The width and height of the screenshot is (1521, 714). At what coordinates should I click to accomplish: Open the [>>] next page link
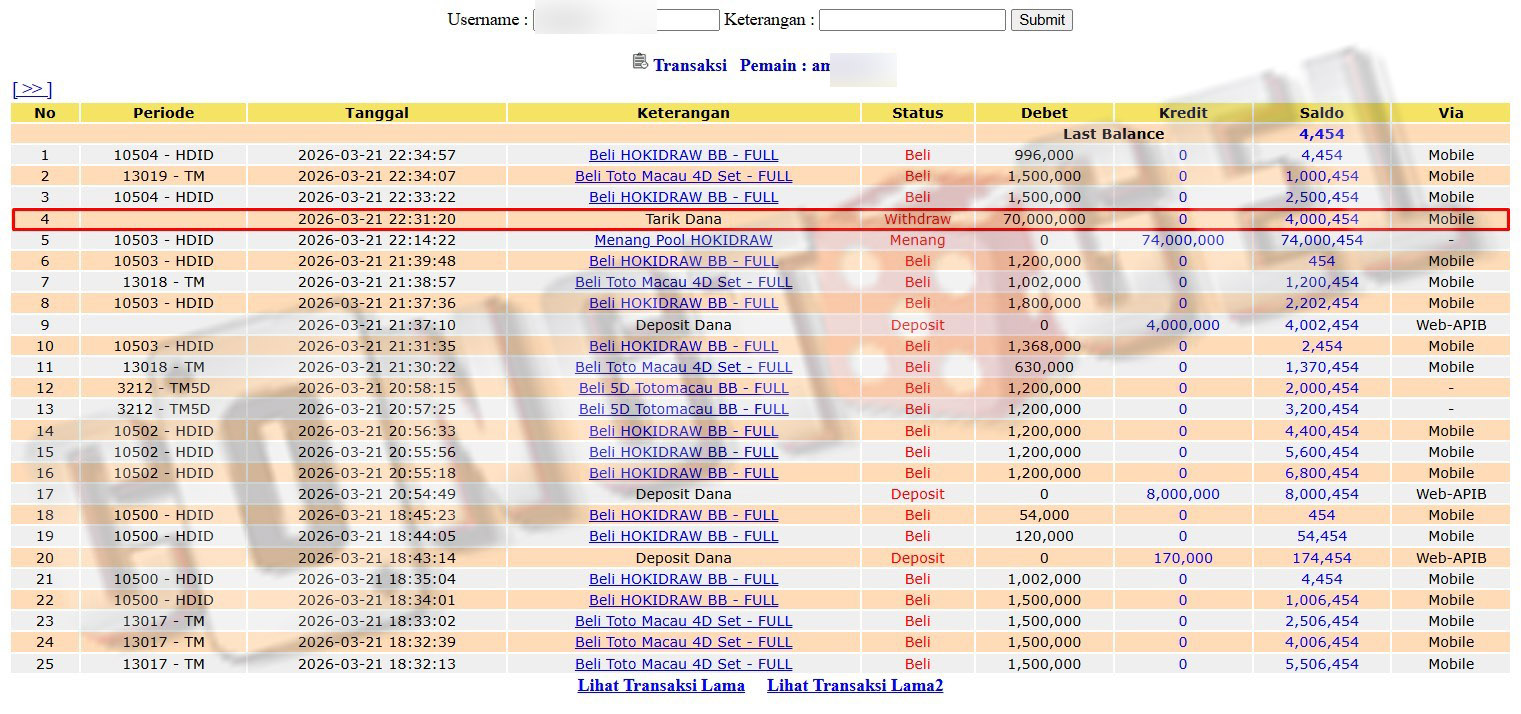click(32, 89)
